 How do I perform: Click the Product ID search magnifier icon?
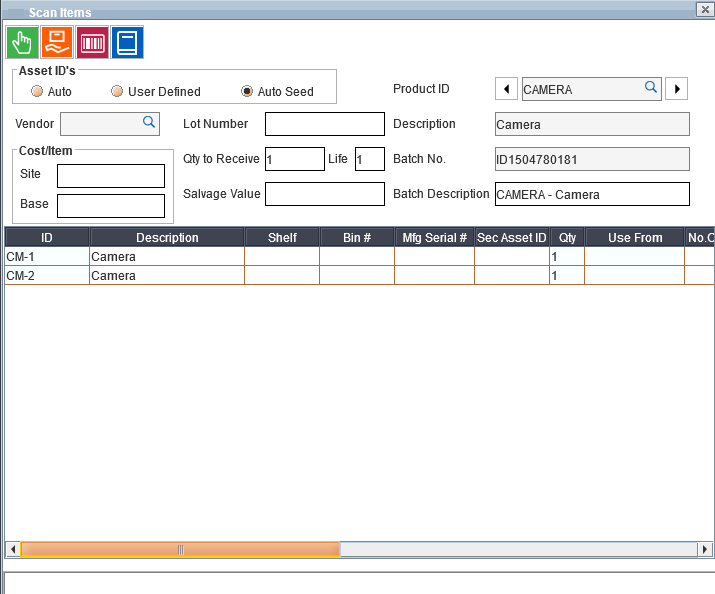(x=651, y=88)
